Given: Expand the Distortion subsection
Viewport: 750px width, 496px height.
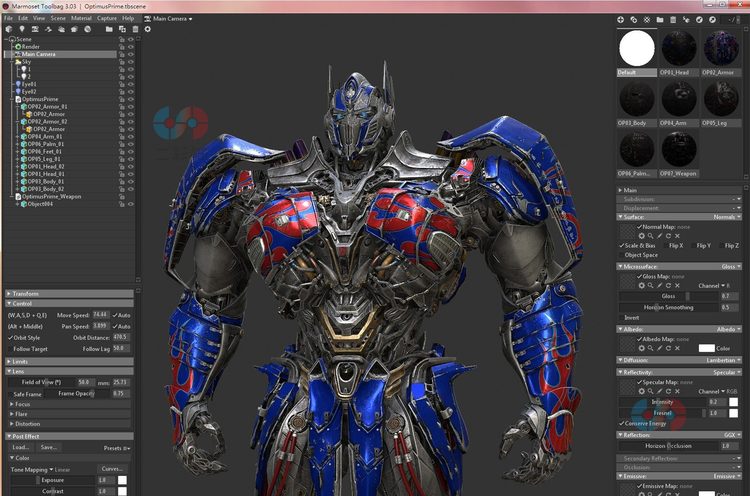Looking at the screenshot, I should (69, 424).
